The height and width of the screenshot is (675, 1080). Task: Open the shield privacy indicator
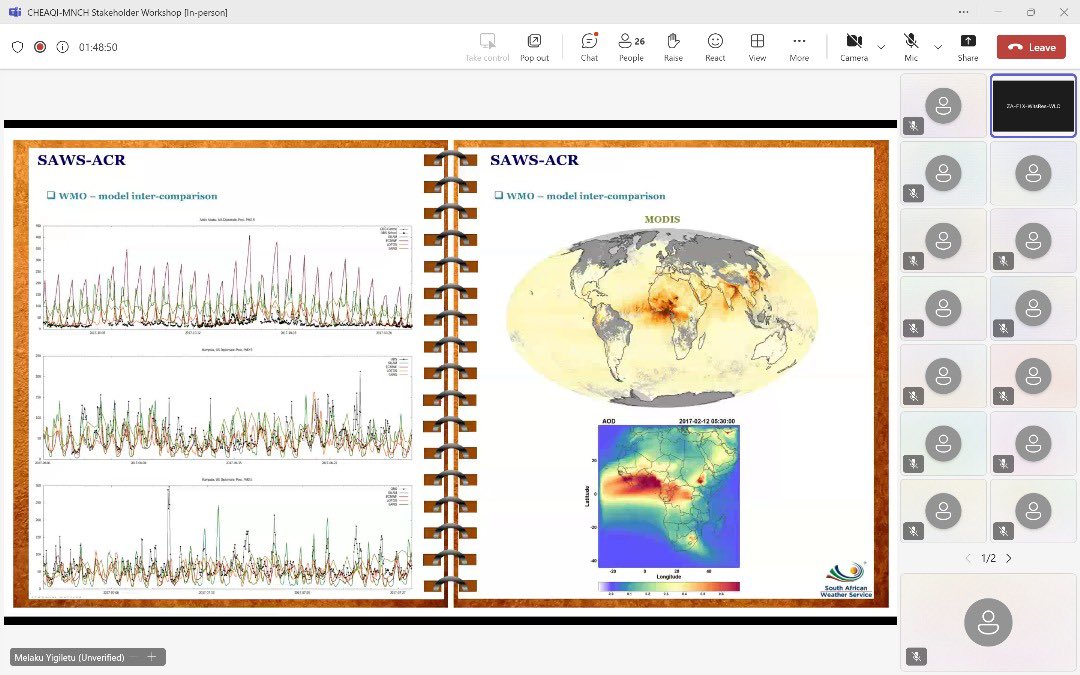[x=18, y=47]
